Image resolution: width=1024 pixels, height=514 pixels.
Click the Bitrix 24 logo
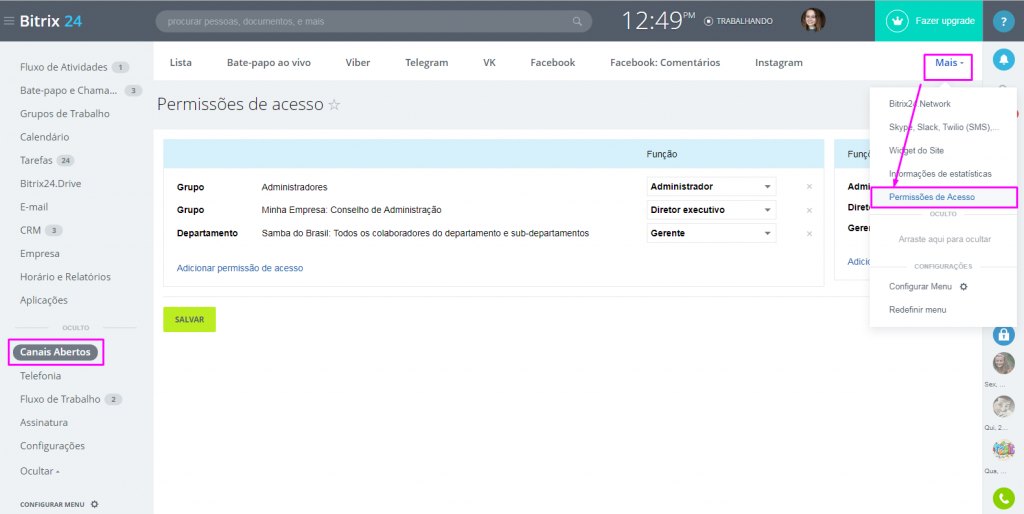[x=51, y=21]
